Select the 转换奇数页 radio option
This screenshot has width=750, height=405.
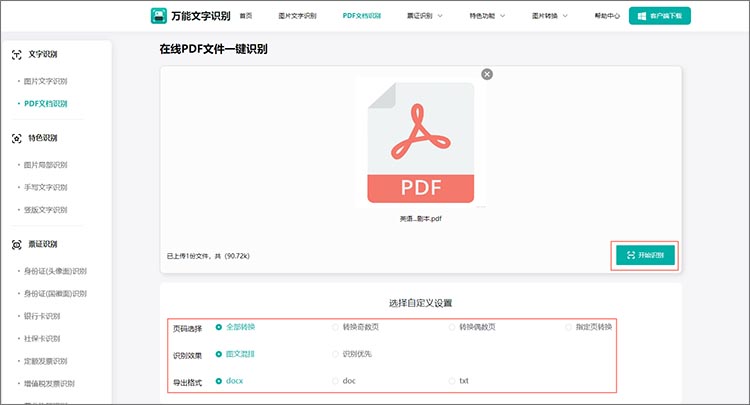tap(336, 327)
